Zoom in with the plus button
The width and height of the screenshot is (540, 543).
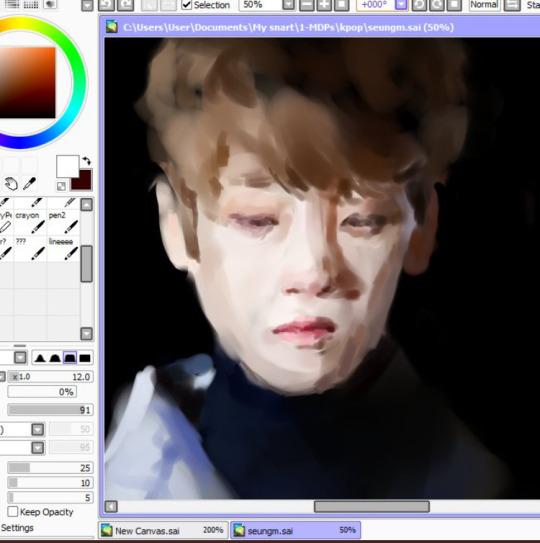tap(324, 5)
